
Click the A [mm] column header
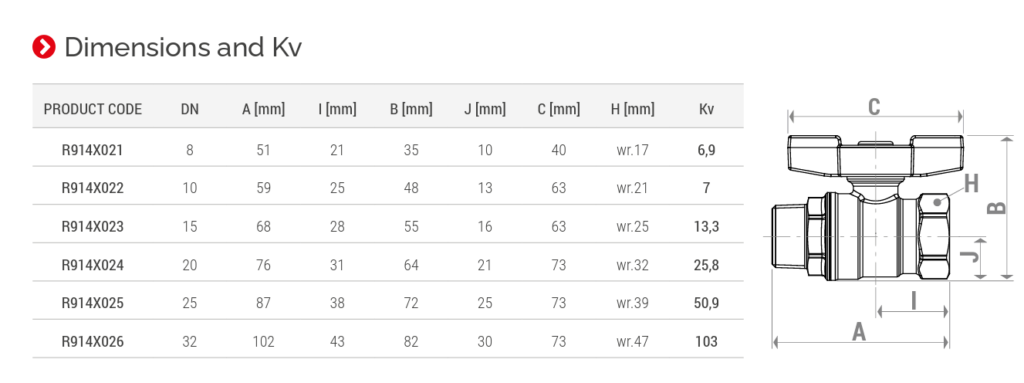pyautogui.click(x=263, y=109)
